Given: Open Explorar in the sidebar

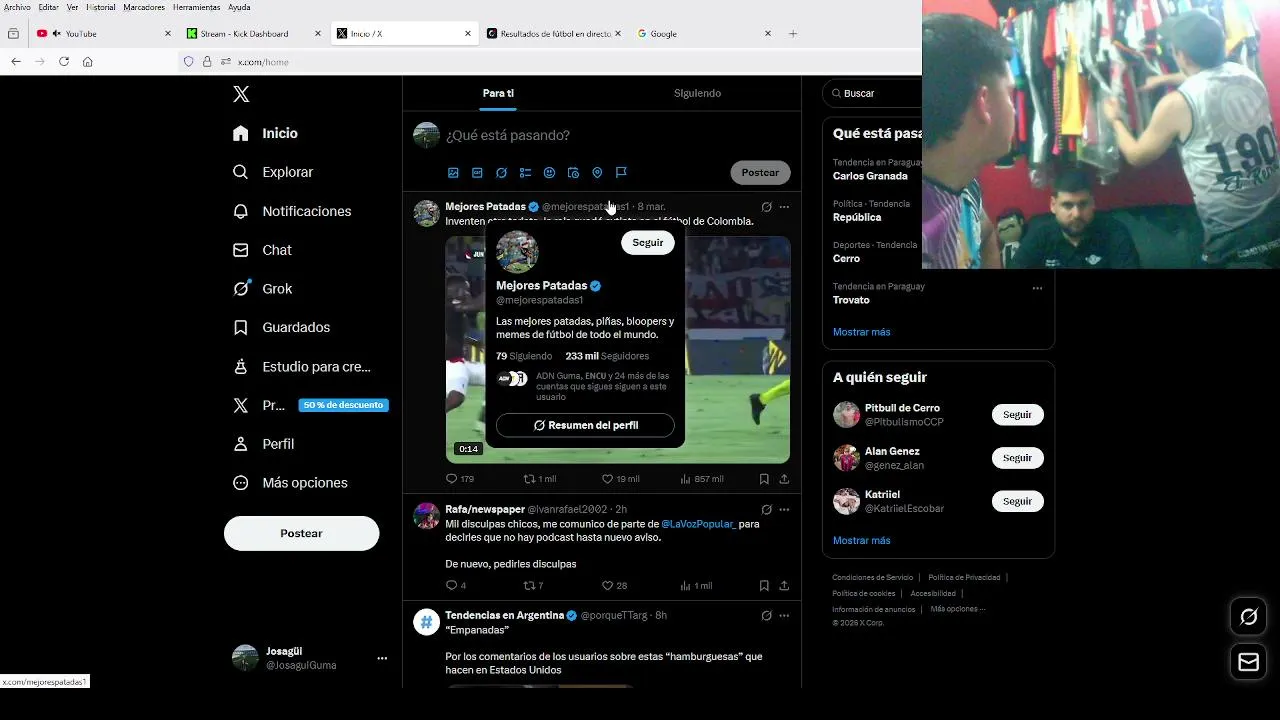Looking at the screenshot, I should point(273,172).
